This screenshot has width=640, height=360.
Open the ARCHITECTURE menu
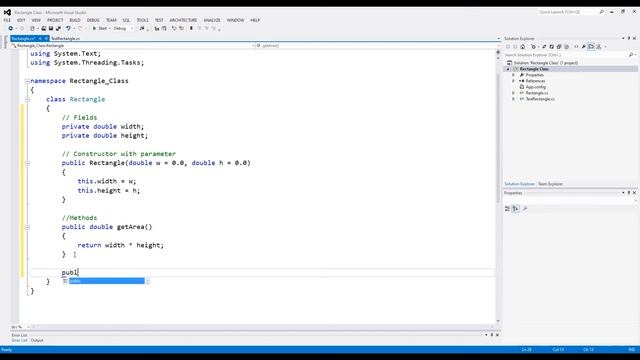tap(183, 20)
